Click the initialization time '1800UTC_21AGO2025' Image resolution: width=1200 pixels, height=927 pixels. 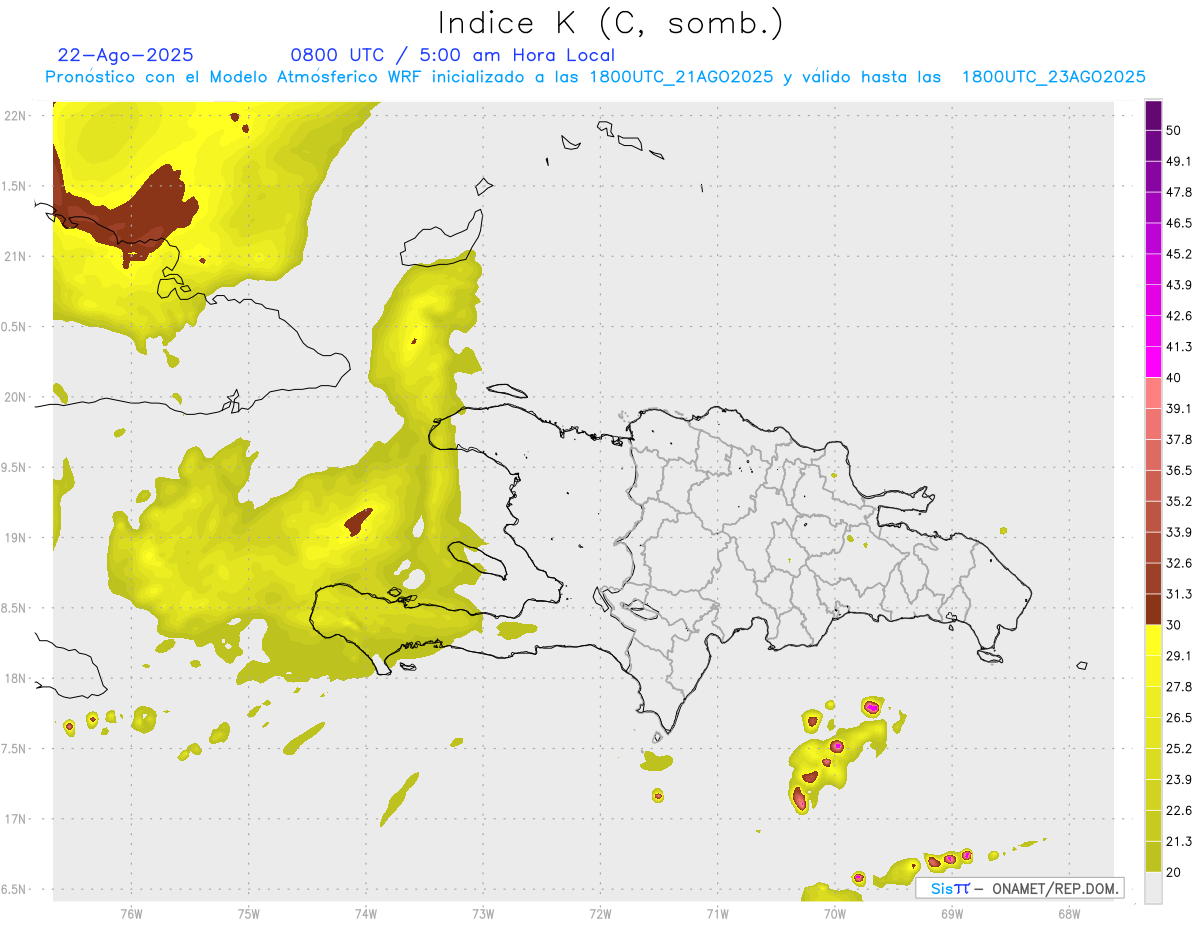[681, 77]
